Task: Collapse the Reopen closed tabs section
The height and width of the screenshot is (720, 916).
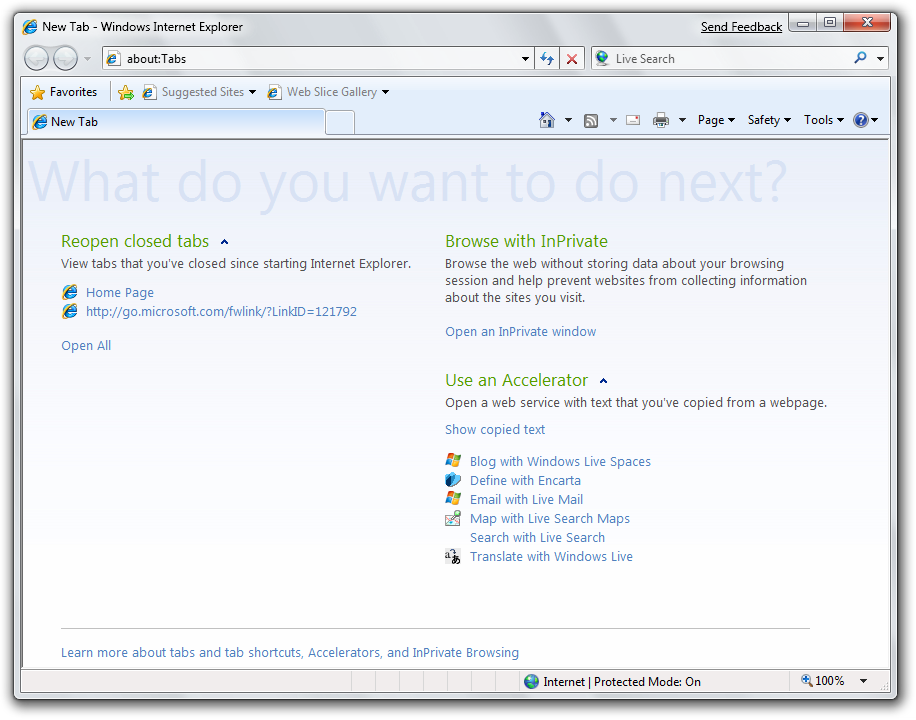Action: [224, 242]
